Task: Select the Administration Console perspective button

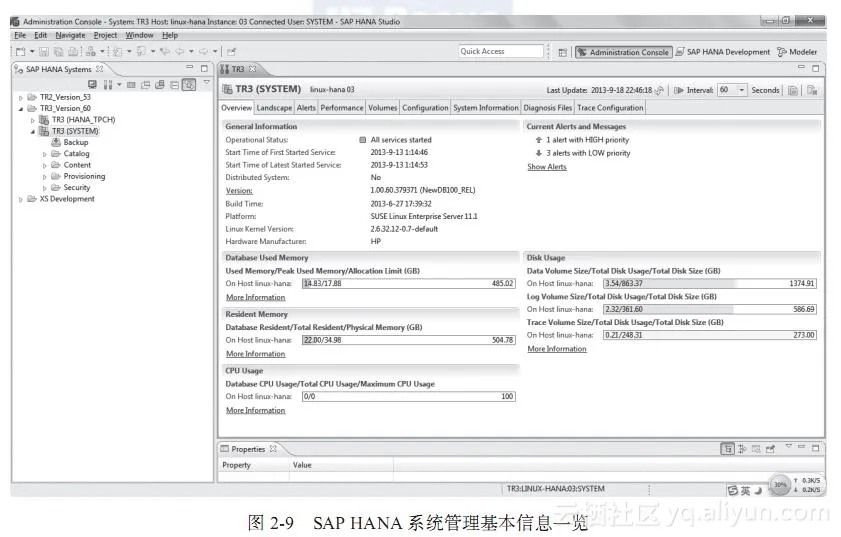Action: (x=624, y=52)
